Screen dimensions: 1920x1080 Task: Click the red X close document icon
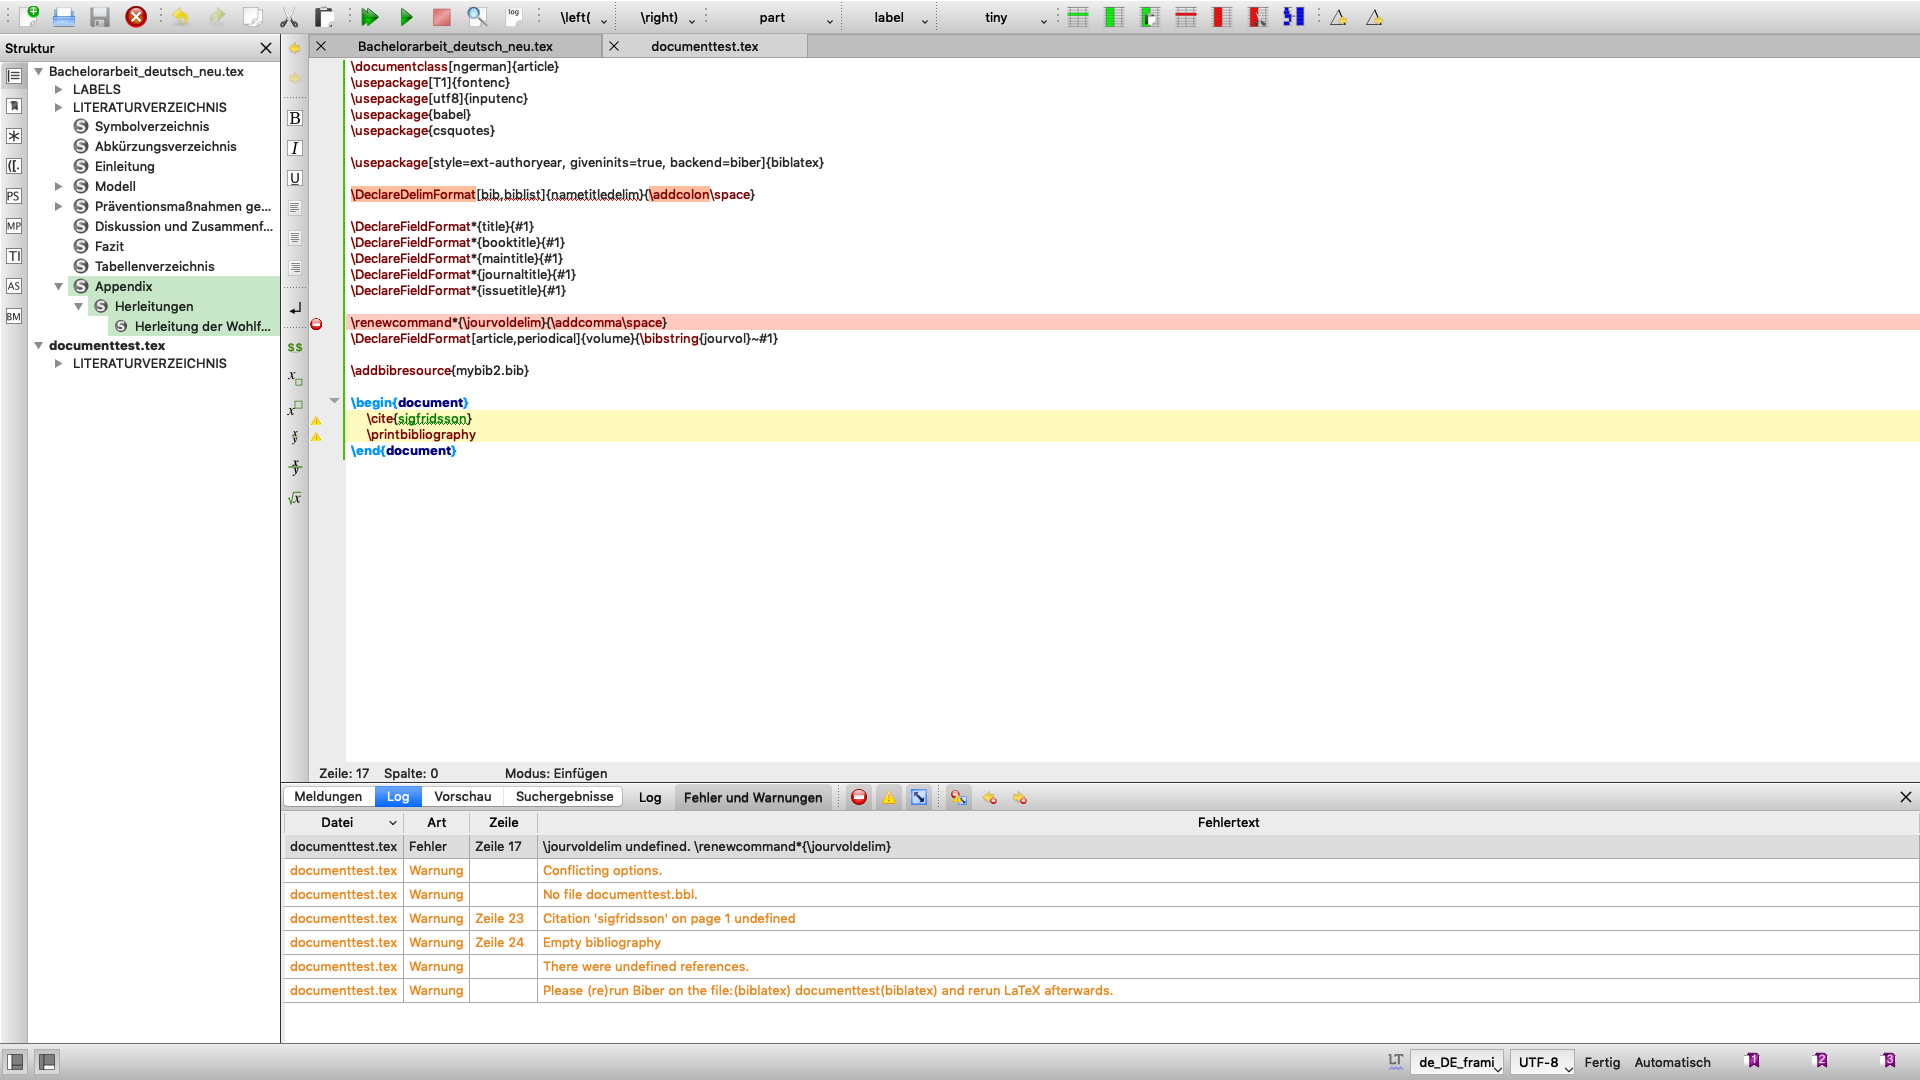(x=136, y=16)
